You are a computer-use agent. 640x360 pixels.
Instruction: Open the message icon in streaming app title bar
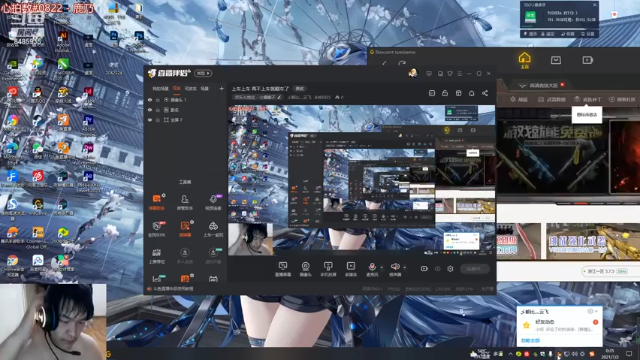coord(429,73)
